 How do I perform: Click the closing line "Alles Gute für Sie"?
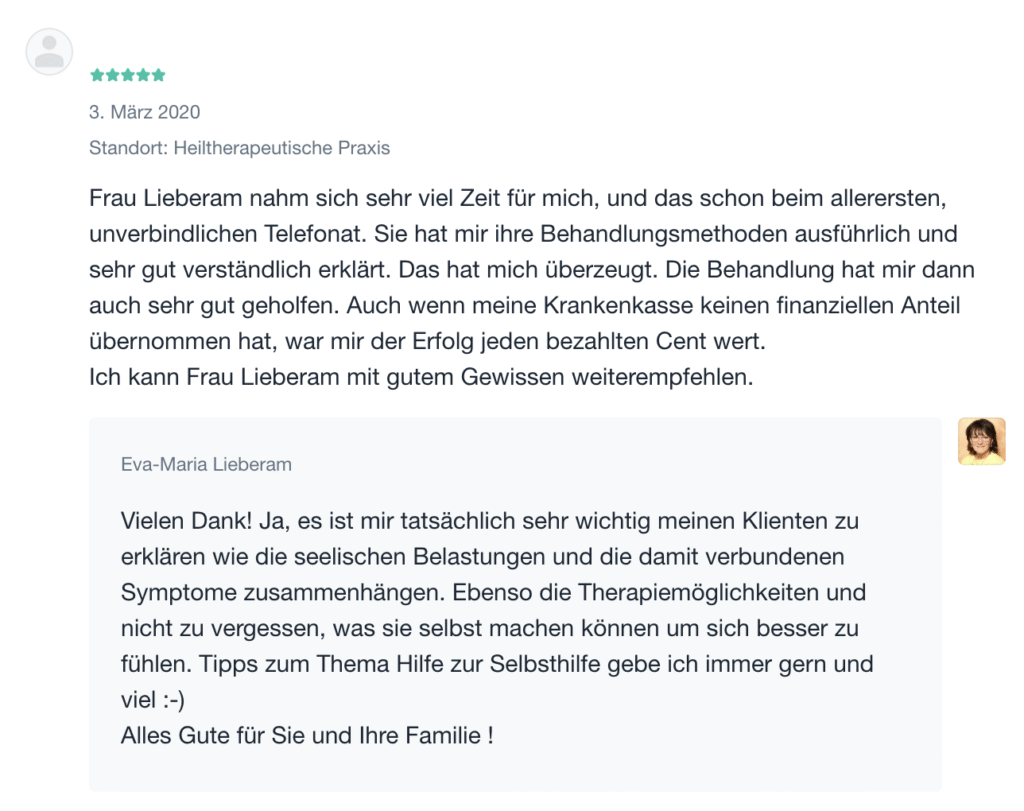pos(307,736)
